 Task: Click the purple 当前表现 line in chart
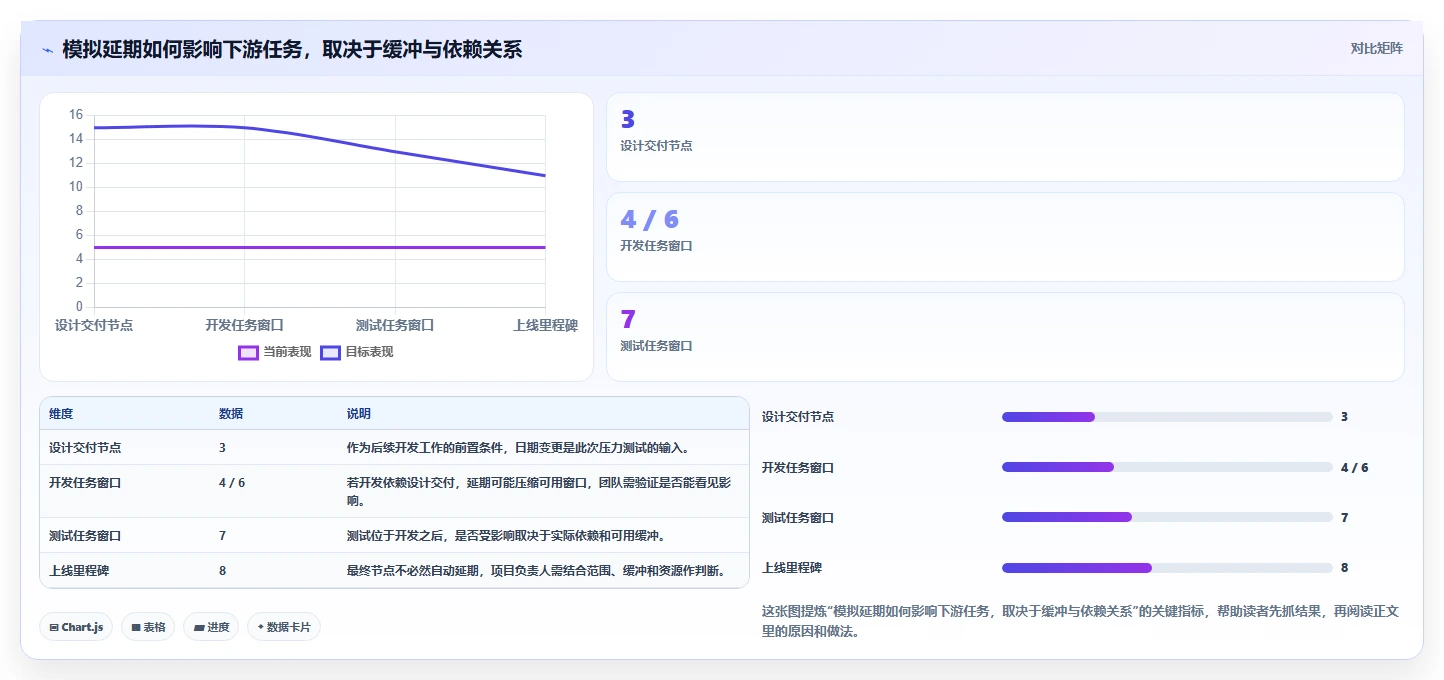[320, 247]
